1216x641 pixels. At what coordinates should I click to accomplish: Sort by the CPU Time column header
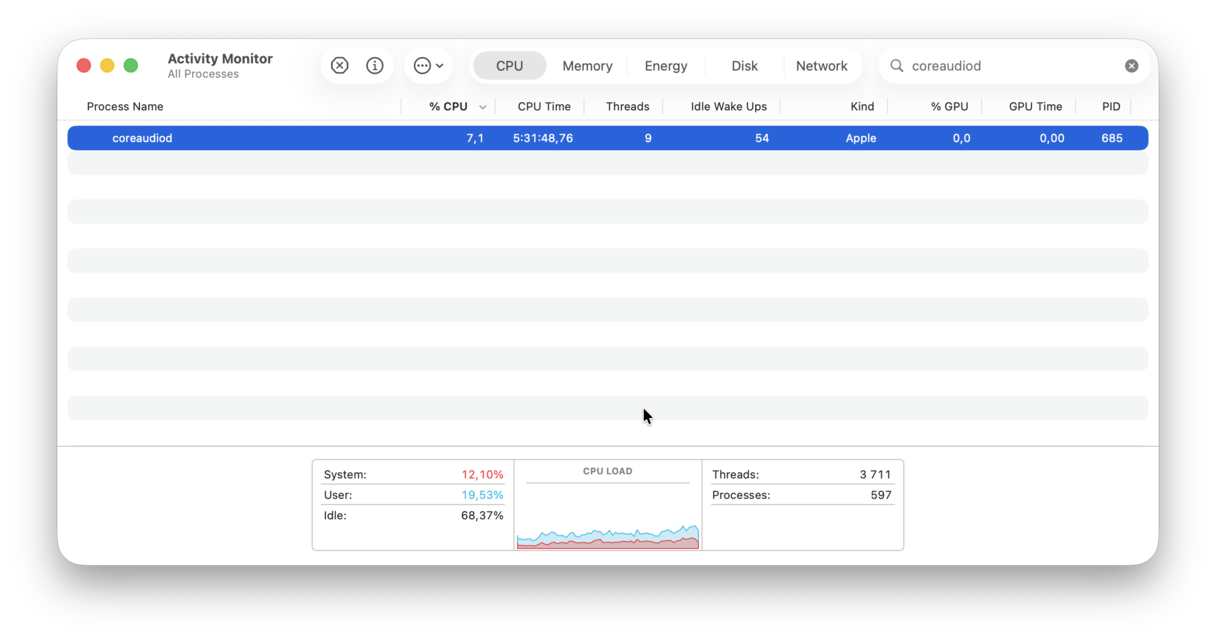(x=544, y=107)
